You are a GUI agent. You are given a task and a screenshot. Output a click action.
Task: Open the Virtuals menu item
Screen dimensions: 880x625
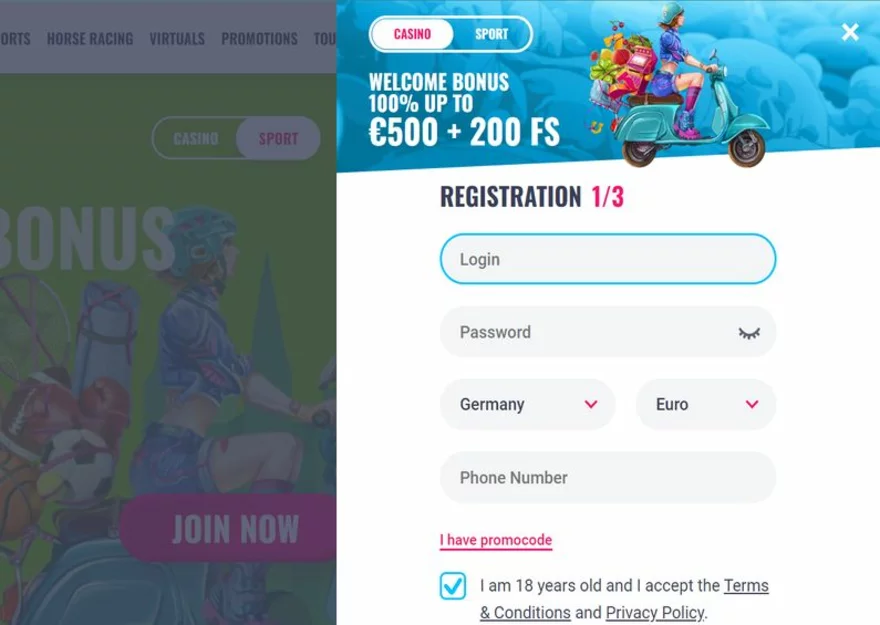(177, 39)
